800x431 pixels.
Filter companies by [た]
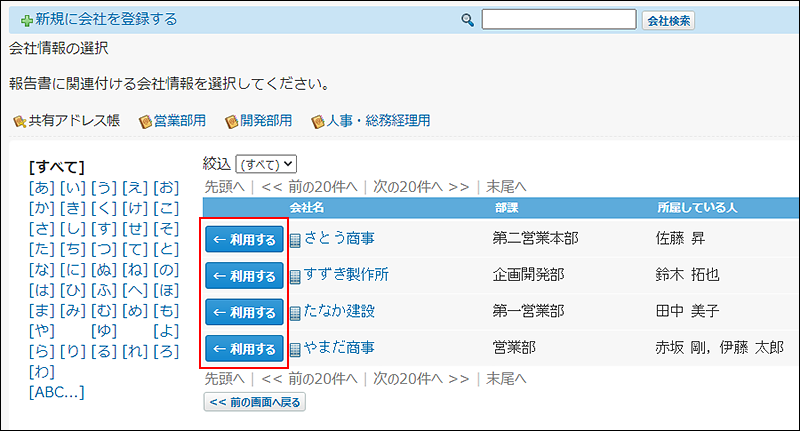tap(42, 249)
